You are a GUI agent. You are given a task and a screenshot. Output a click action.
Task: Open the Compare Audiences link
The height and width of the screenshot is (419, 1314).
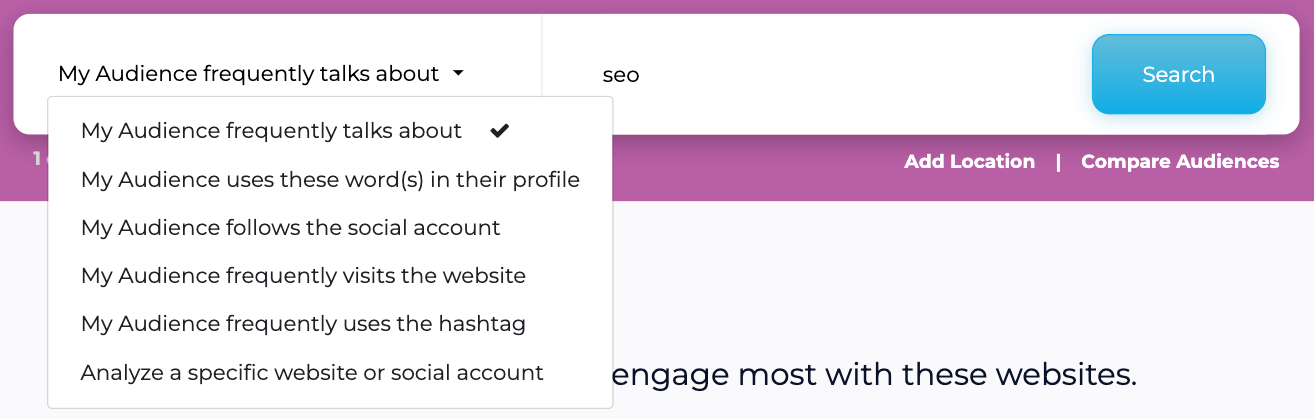click(x=1180, y=162)
